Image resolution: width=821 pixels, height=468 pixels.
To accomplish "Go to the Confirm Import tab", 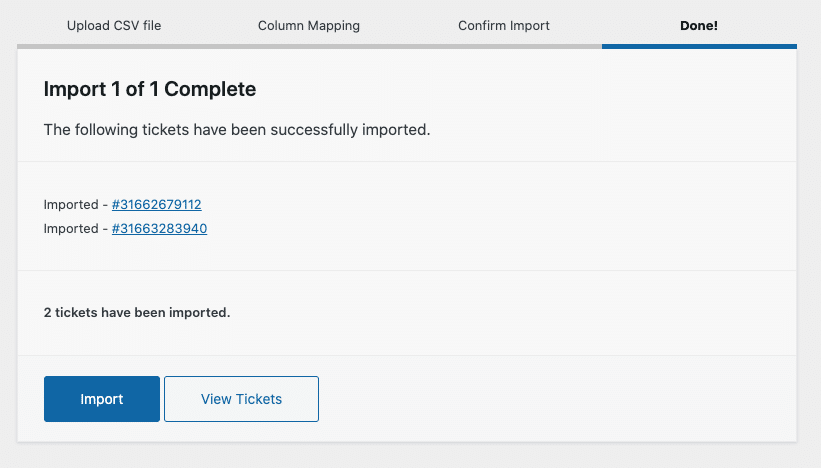I will [x=504, y=25].
